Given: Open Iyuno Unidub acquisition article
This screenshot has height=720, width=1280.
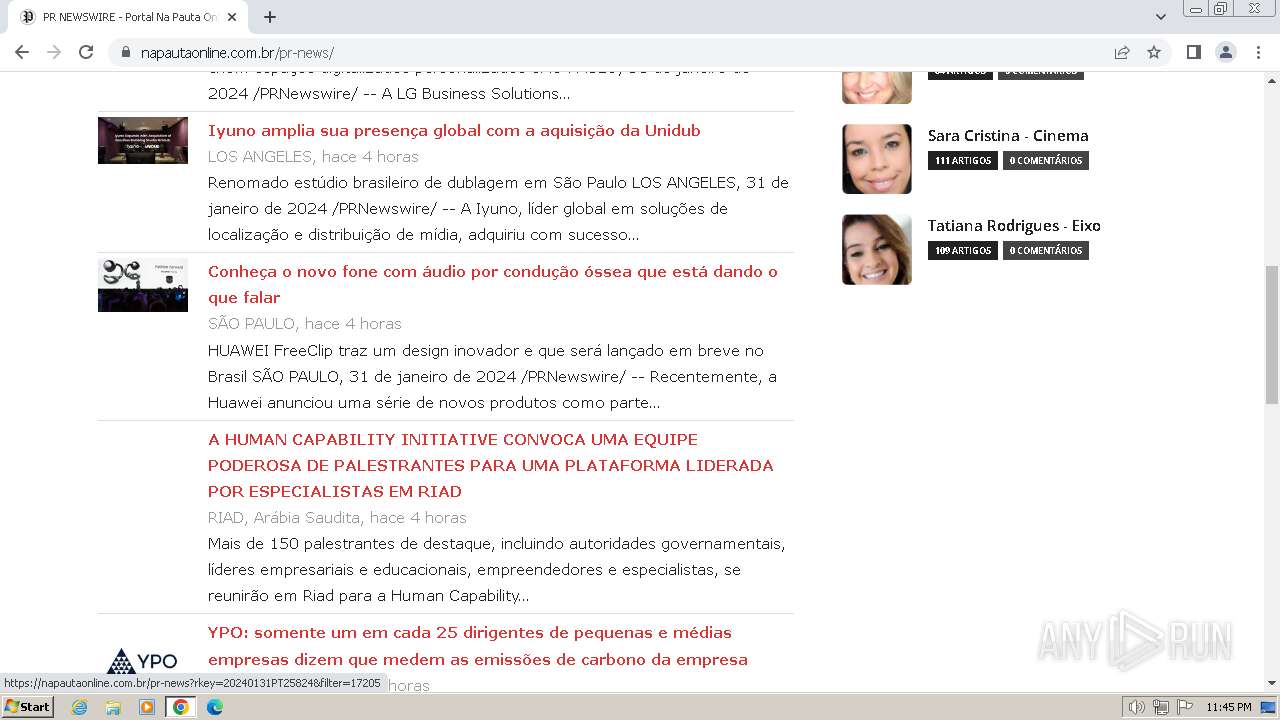Looking at the screenshot, I should 454,130.
